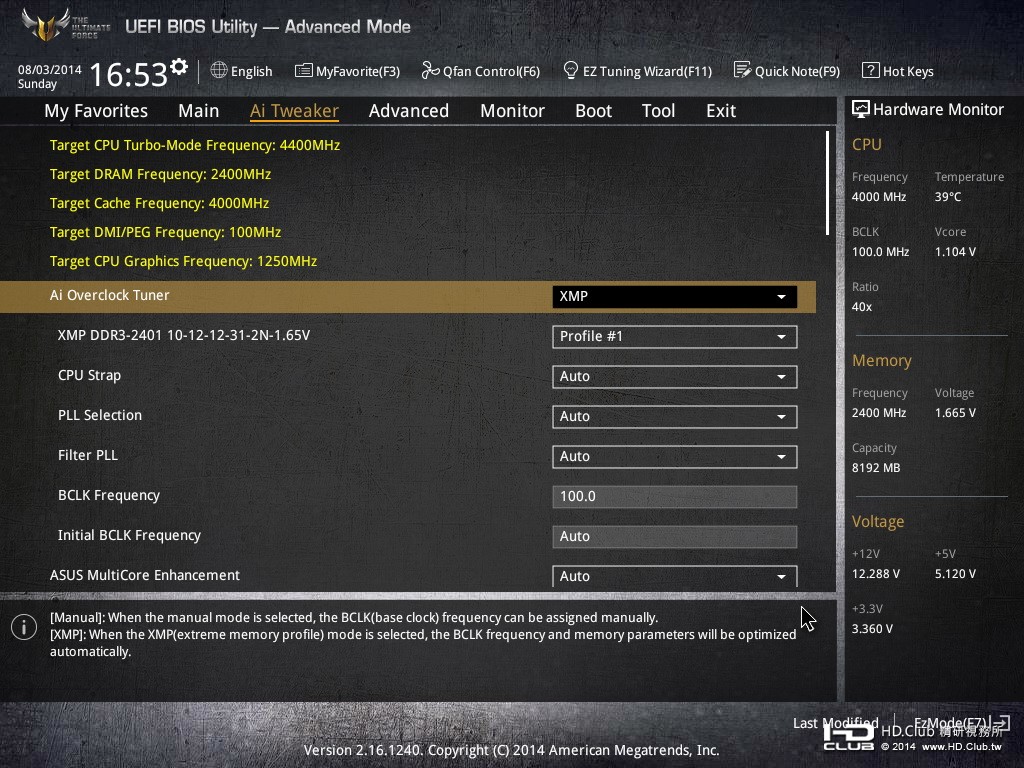Open Qfan Control(F6)
The height and width of the screenshot is (768, 1024).
(x=481, y=71)
